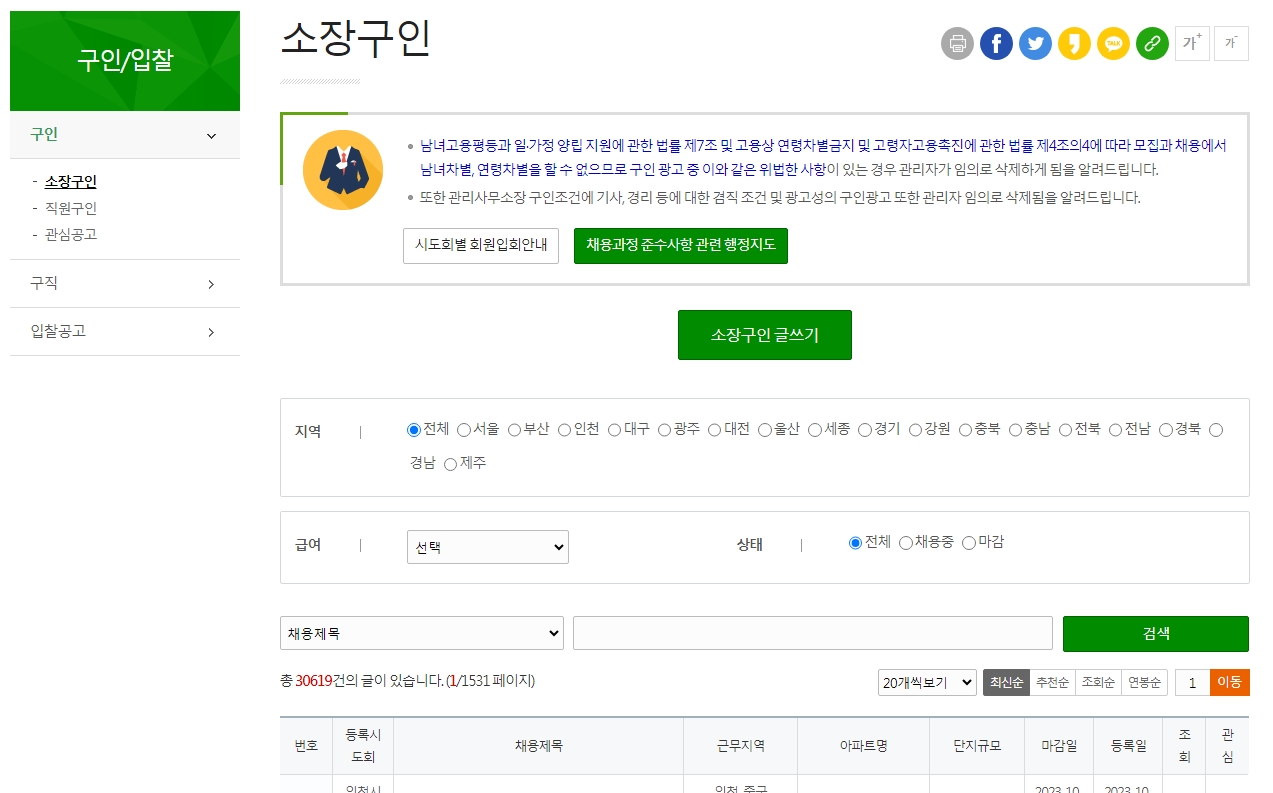1273x793 pixels.
Task: Switch sorting to 추천순
Action: (1051, 682)
